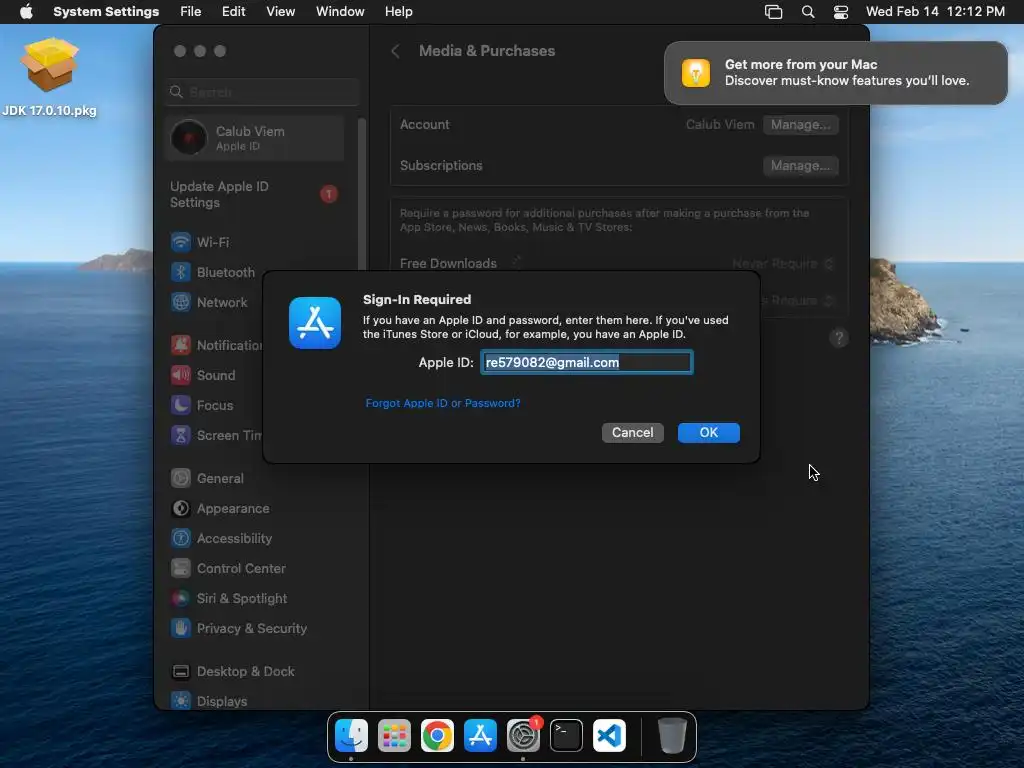The image size is (1024, 768).
Task: Select Desktop & Dock icon in sidebar
Action: pos(181,672)
